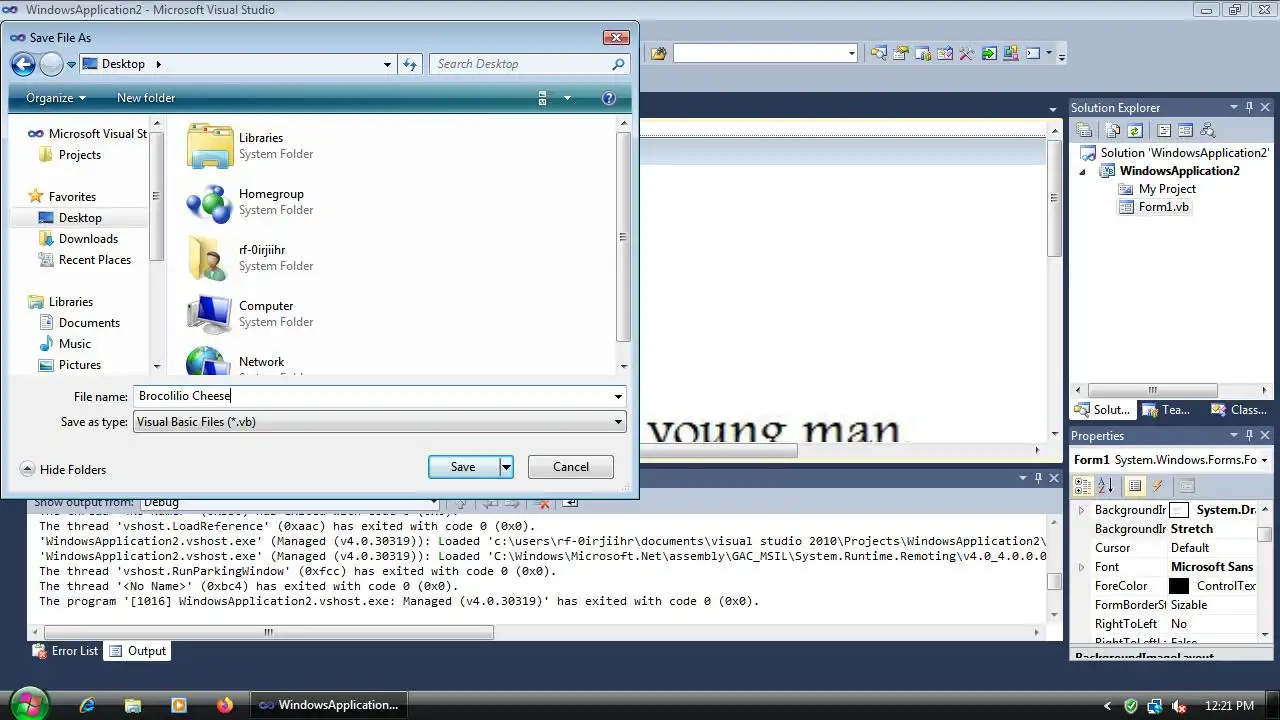The image size is (1280, 720).
Task: Cancel the Save File As dialog
Action: (571, 467)
